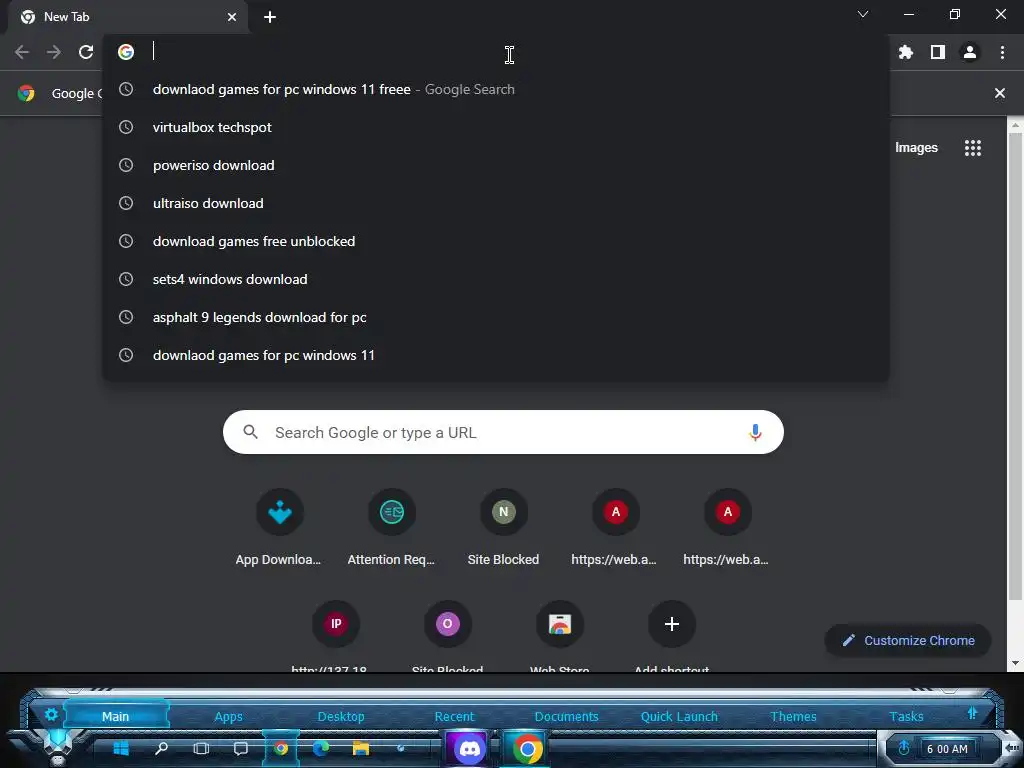Select suggestion ultraiso download

click(496, 203)
